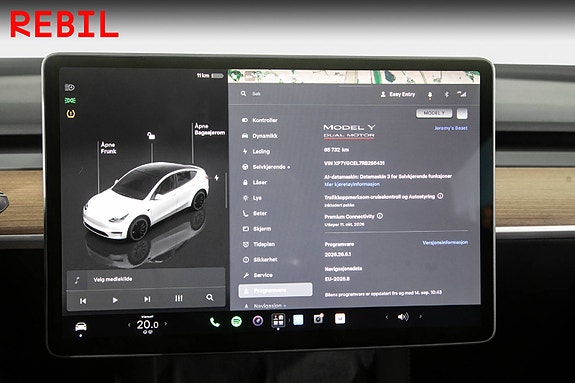Open the media equalizer icon
Image resolution: width=575 pixels, height=383 pixels.
179,299
